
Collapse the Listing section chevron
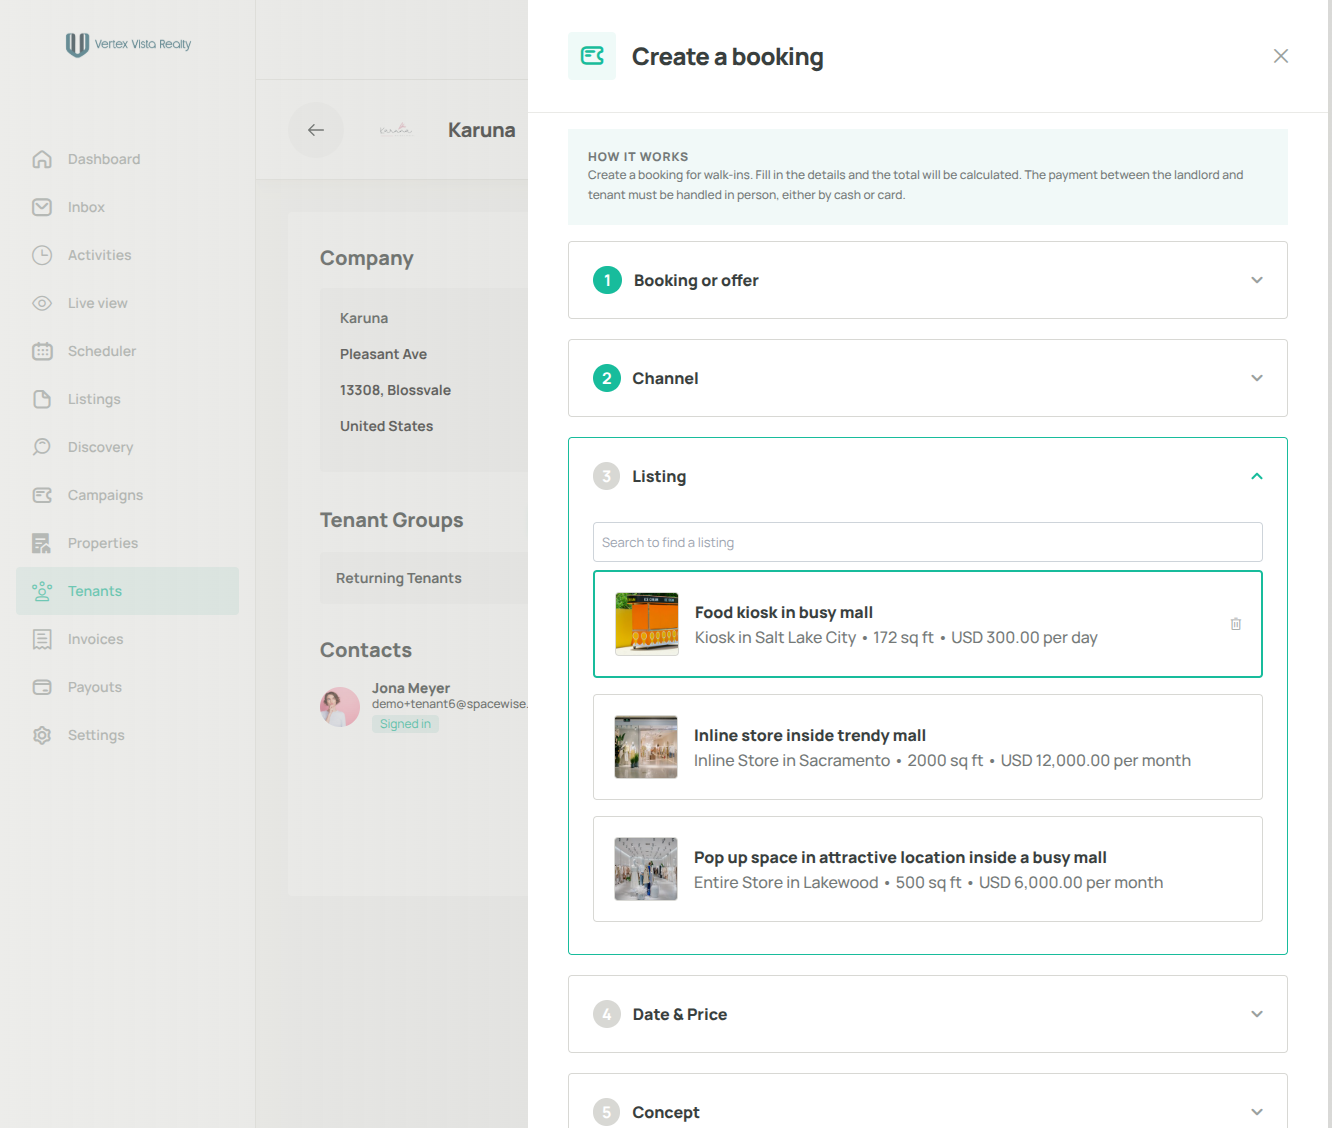pyautogui.click(x=1257, y=476)
